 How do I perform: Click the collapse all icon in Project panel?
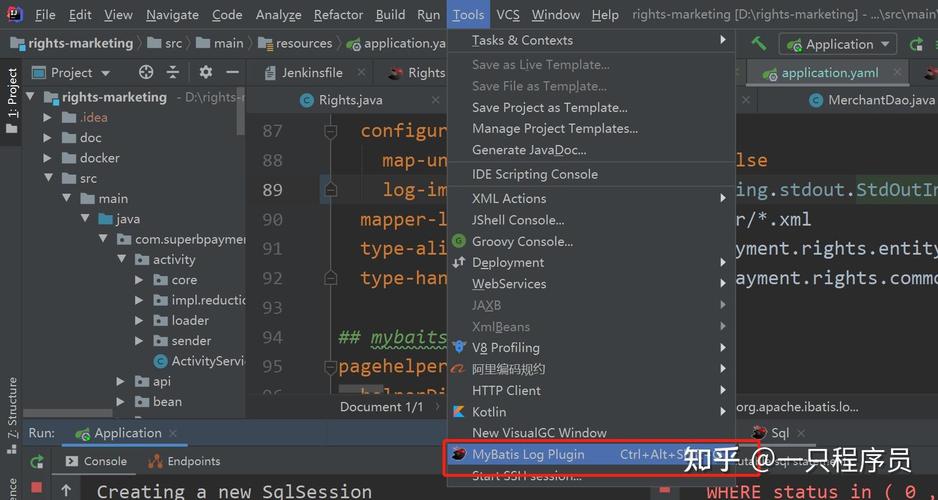173,73
